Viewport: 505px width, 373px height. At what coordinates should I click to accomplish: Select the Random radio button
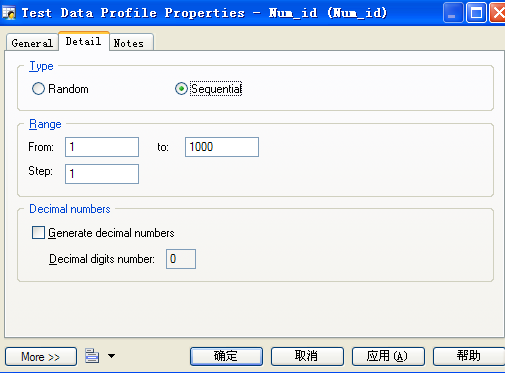[38, 89]
